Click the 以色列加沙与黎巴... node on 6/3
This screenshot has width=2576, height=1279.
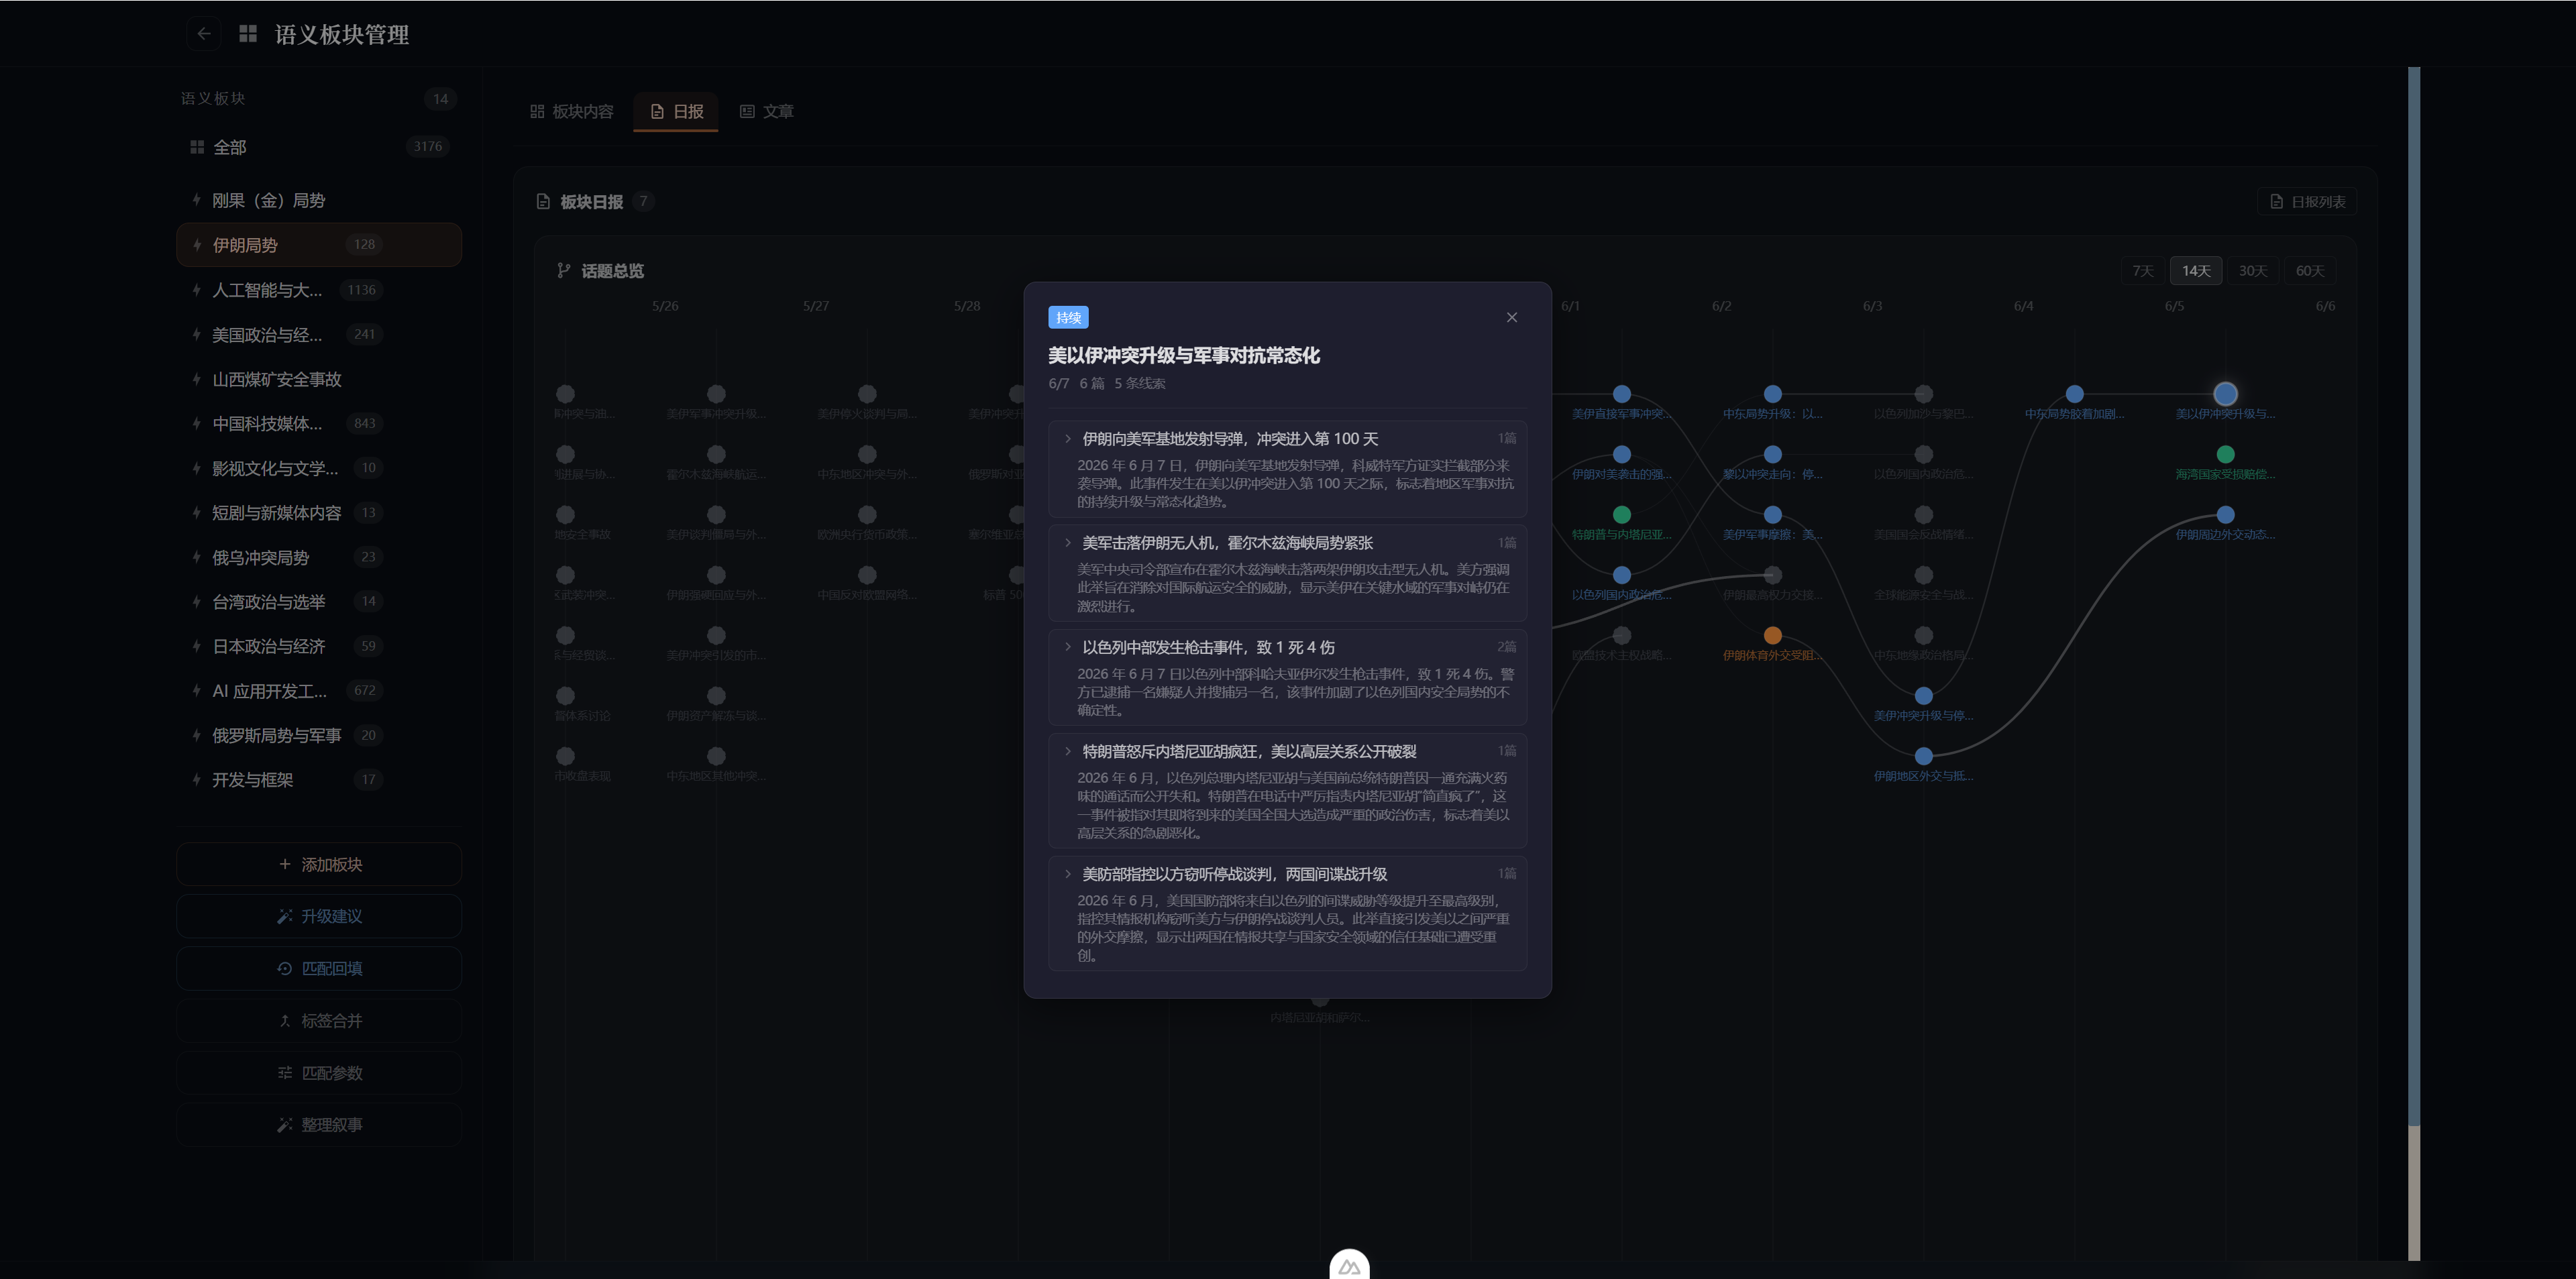coord(1923,393)
